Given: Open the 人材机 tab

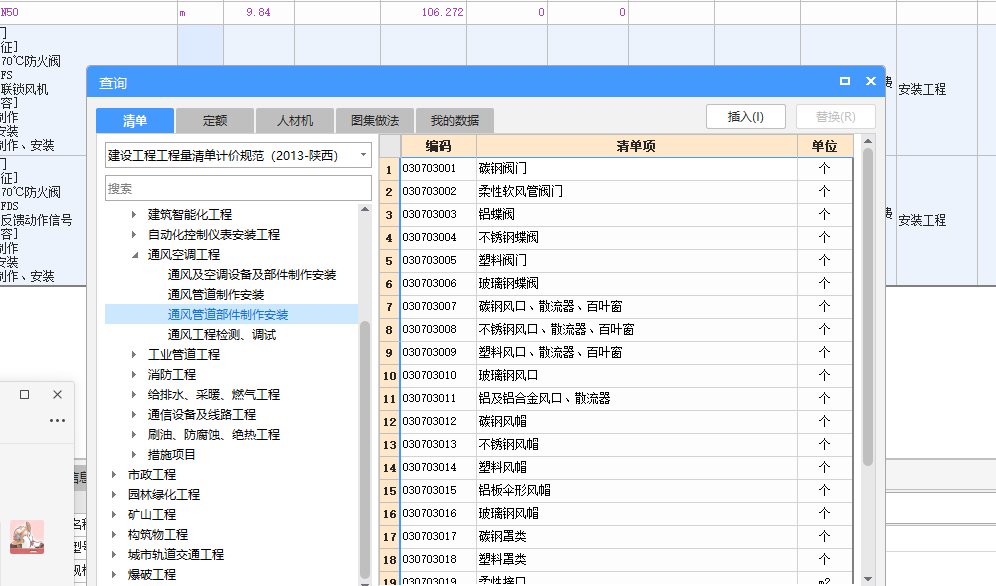Looking at the screenshot, I should point(295,121).
